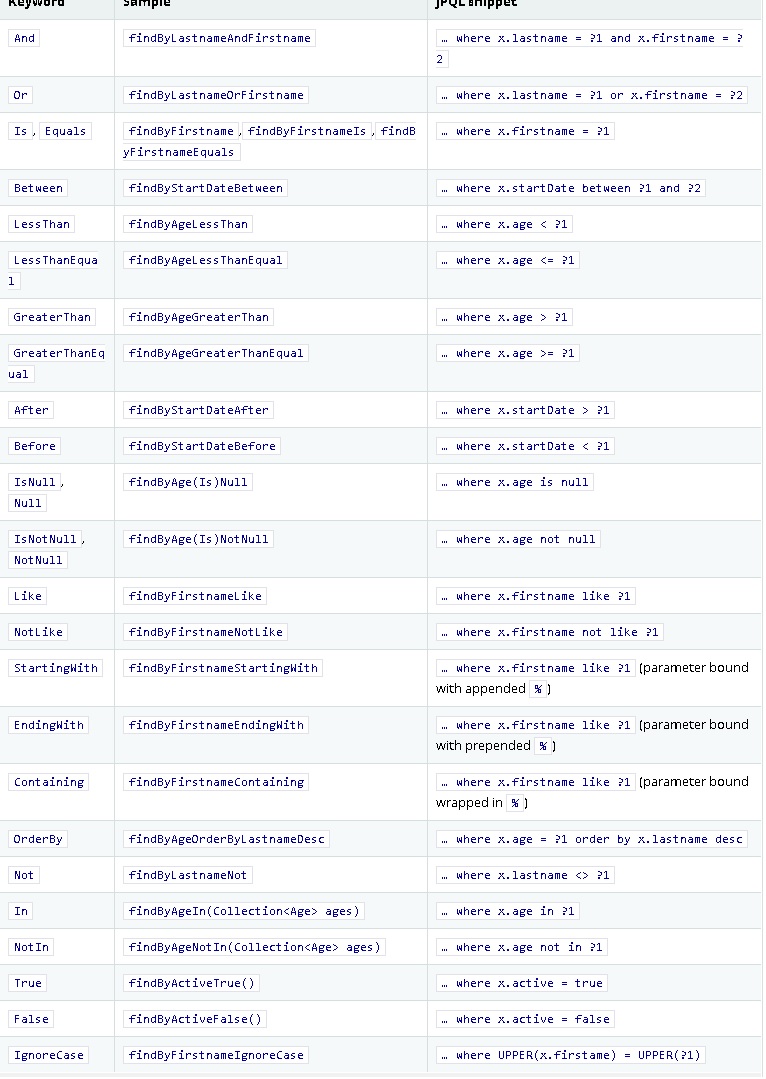Click the 'OrderBy' keyword

coord(38,839)
